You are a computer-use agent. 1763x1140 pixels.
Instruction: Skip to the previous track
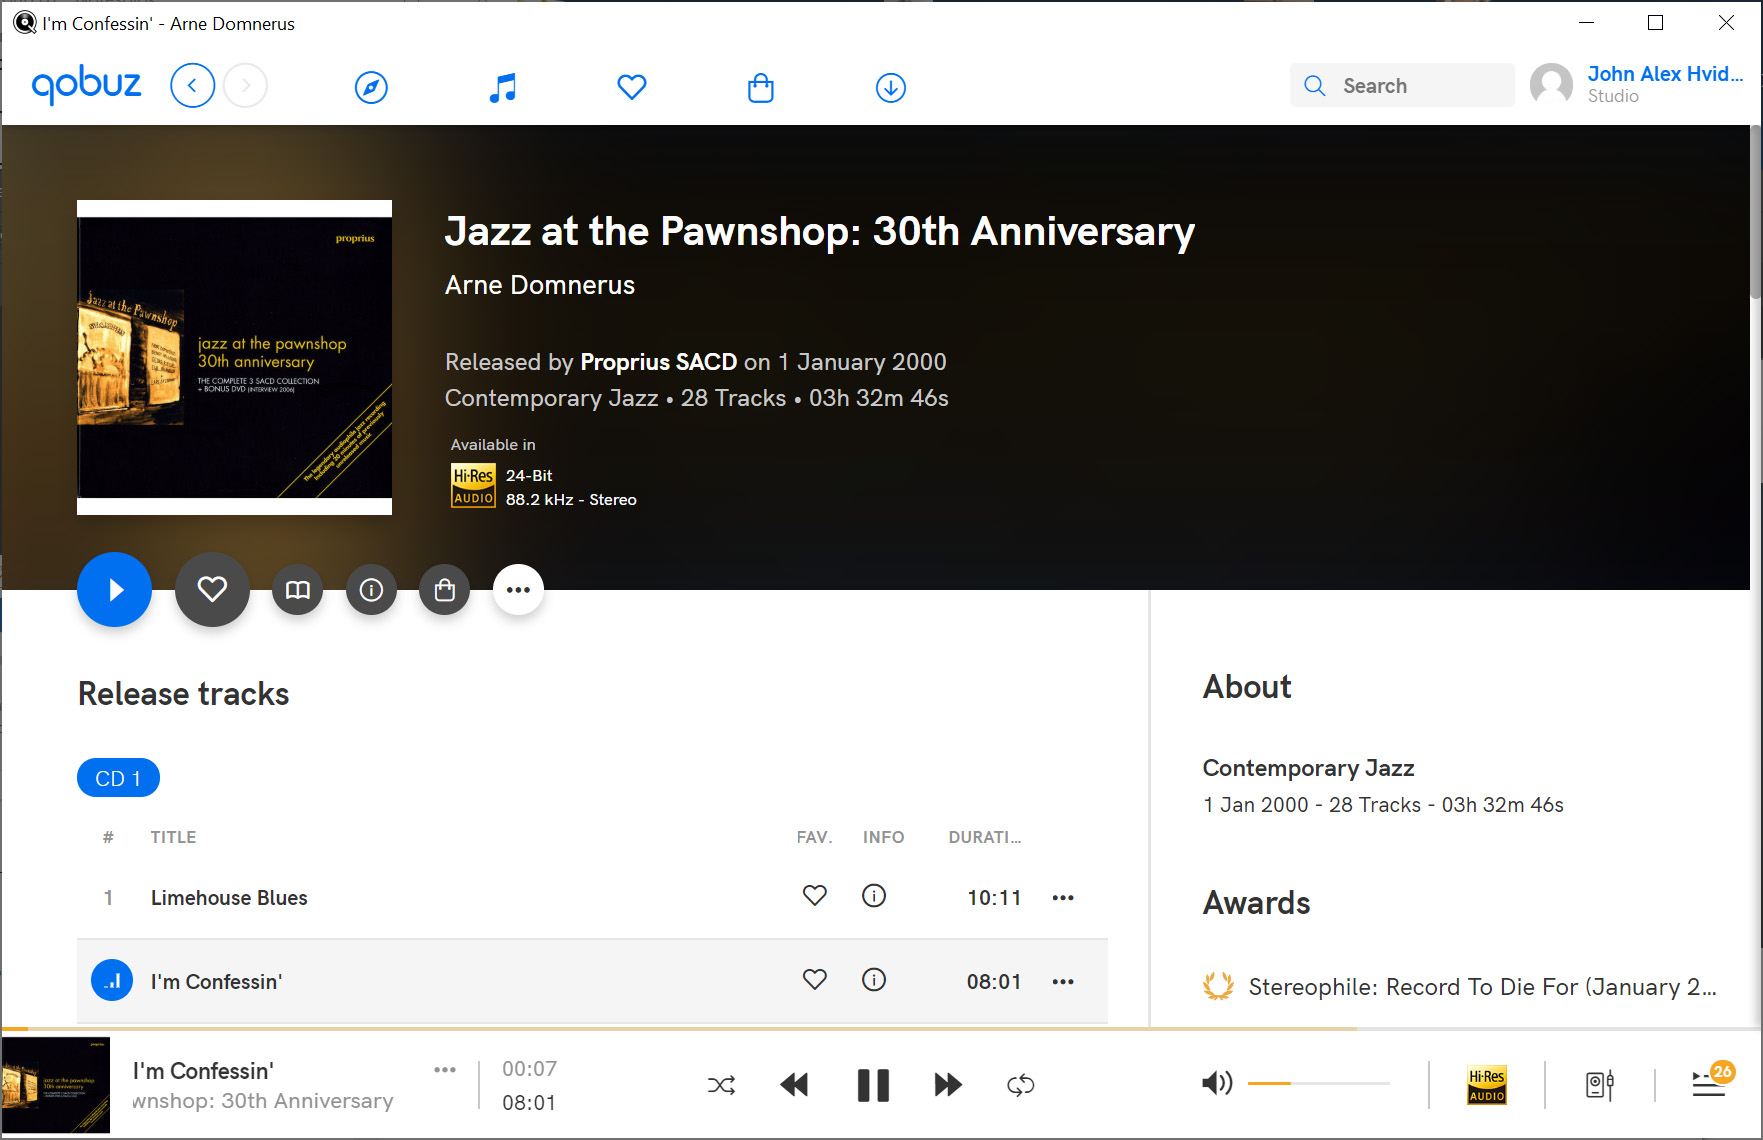794,1085
